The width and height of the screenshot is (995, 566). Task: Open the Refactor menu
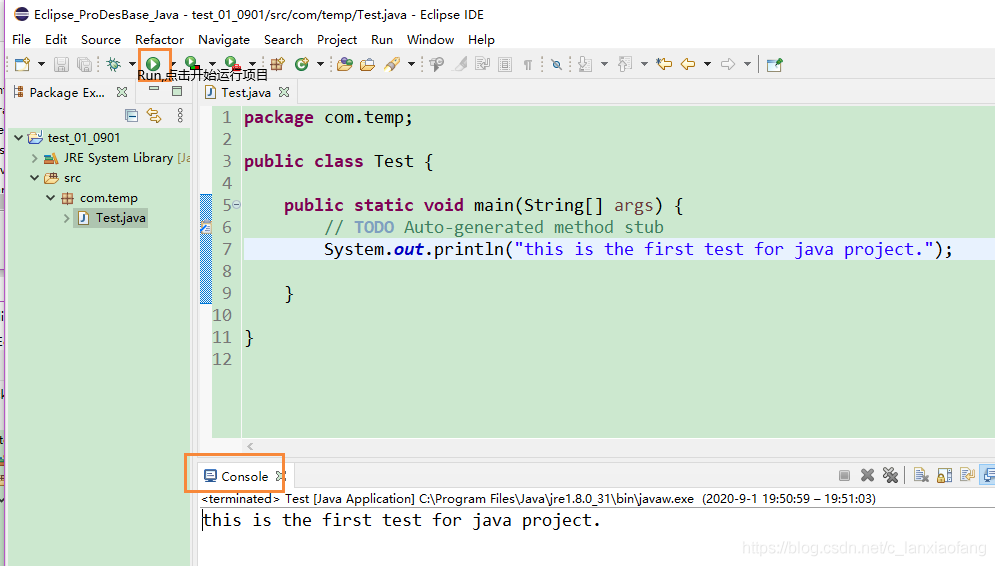coord(159,39)
